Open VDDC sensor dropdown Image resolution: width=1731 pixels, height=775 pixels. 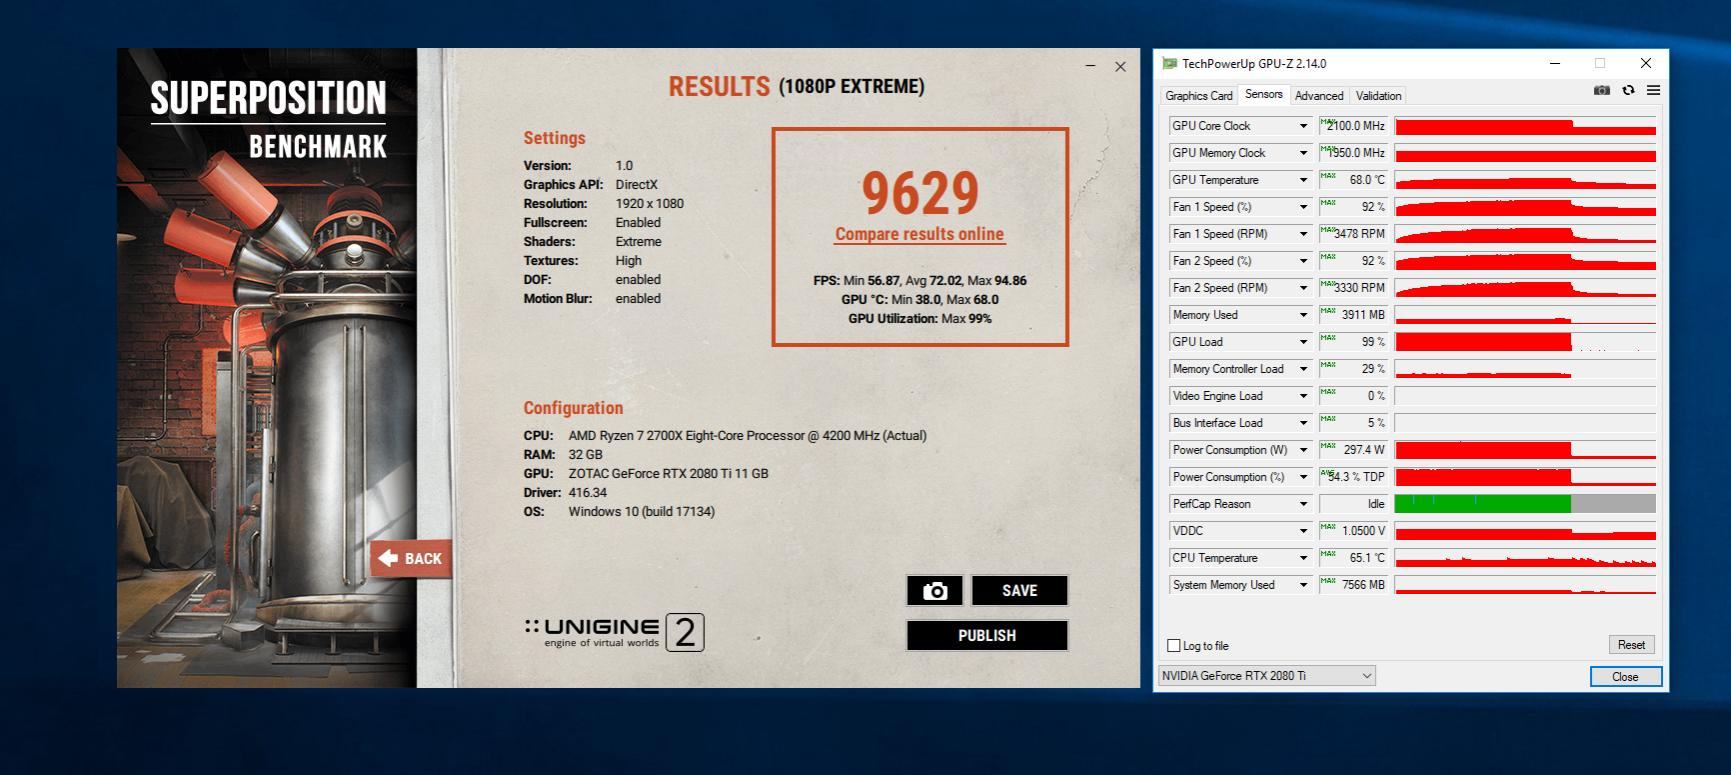pos(1303,531)
